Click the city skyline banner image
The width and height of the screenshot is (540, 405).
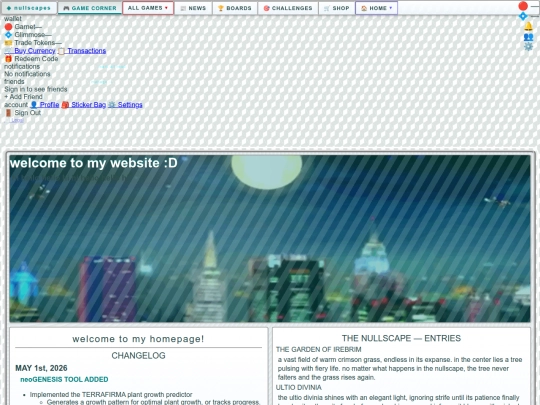[x=270, y=238]
